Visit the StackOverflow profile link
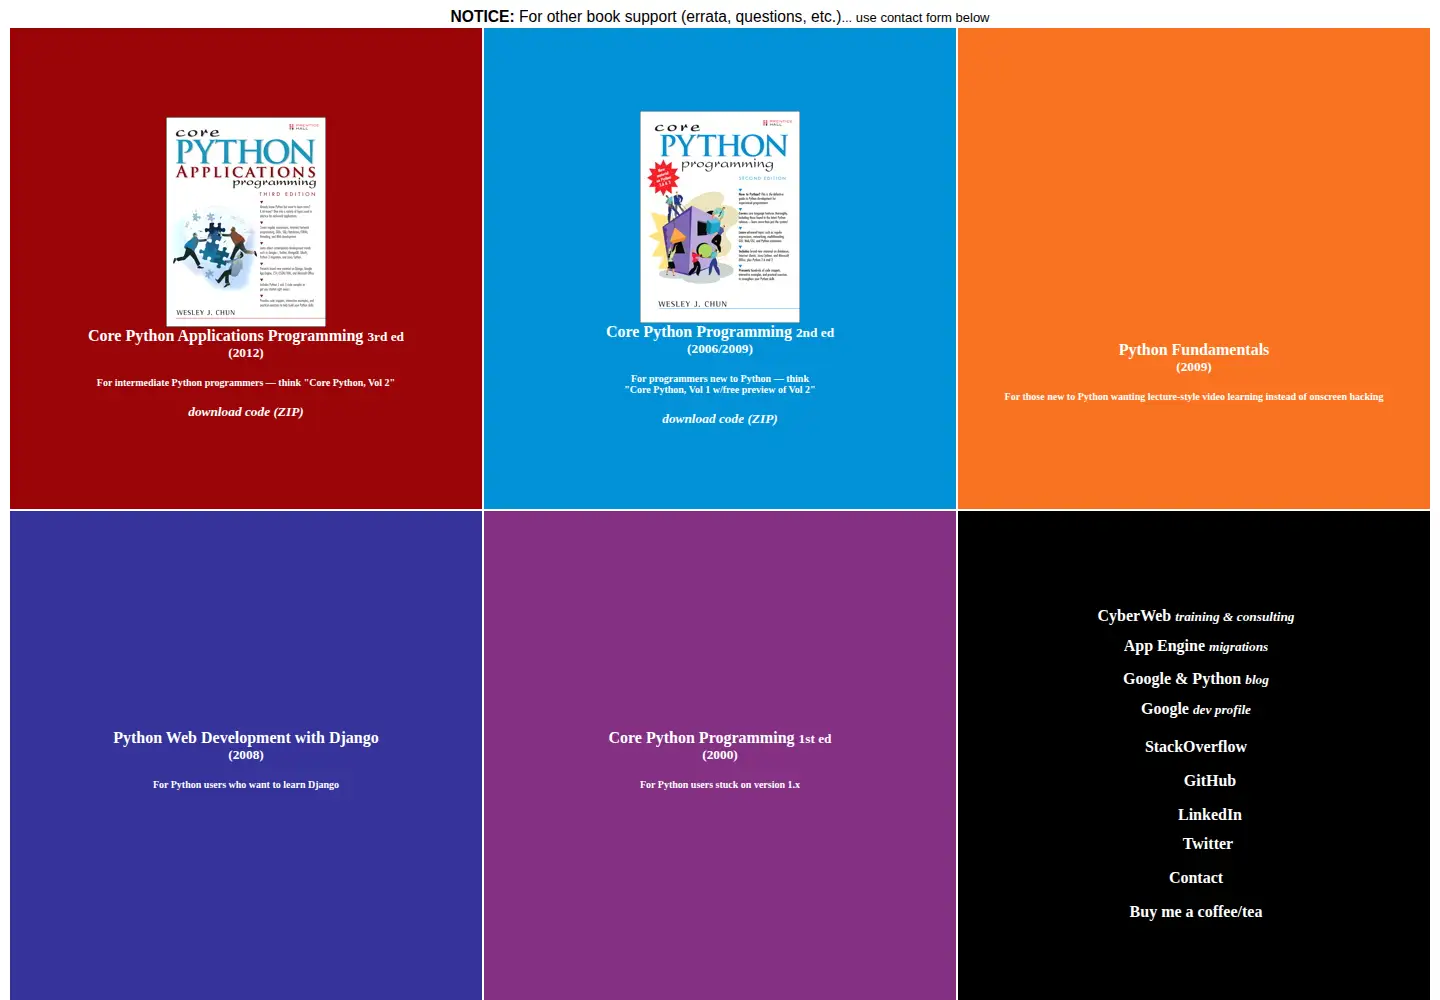 click(x=1196, y=747)
